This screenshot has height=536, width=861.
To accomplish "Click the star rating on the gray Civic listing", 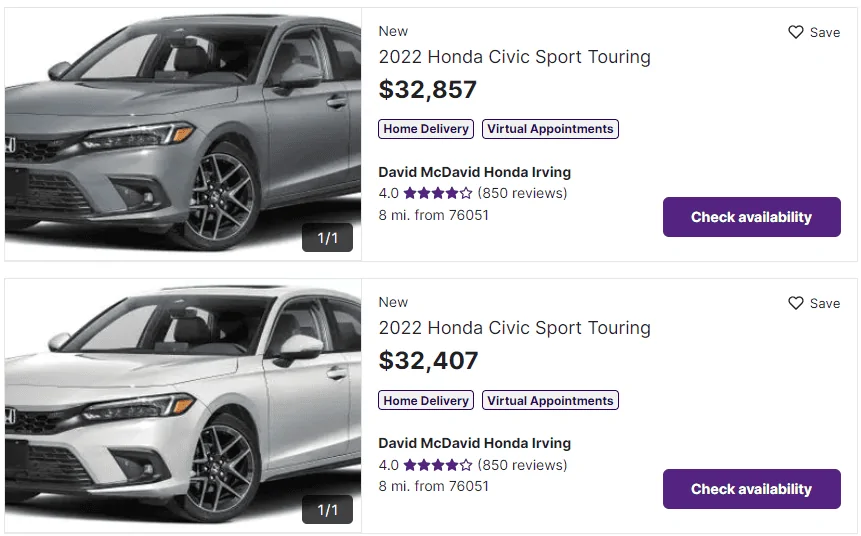I will pos(438,193).
